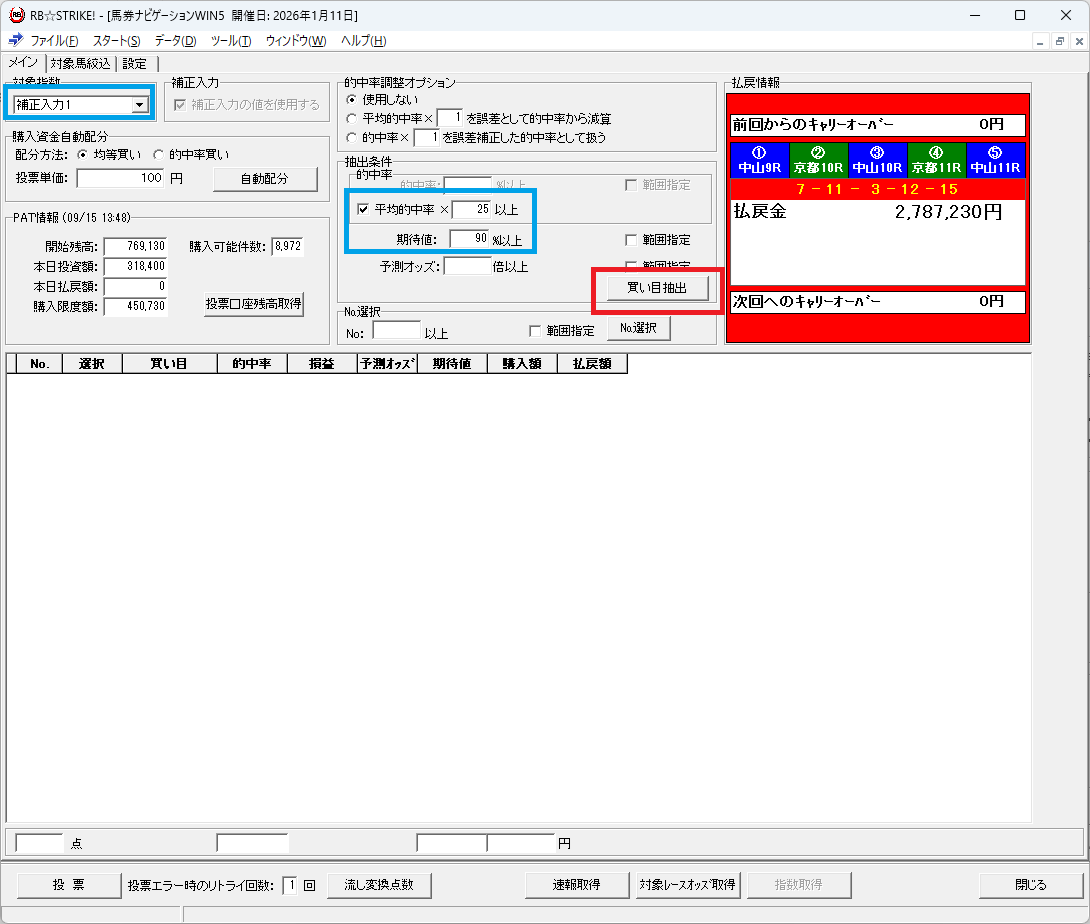Viewport: 1090px width, 924px height.
Task: Click the ③ 中山10R race header
Action: tap(878, 160)
